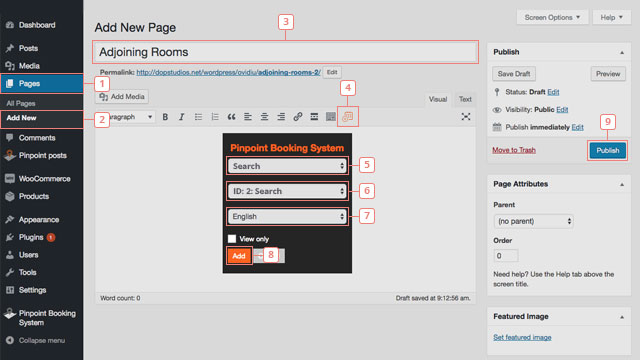Open WooCommerce in the sidebar
Screen dimensions: 640x360
[x=44, y=179]
